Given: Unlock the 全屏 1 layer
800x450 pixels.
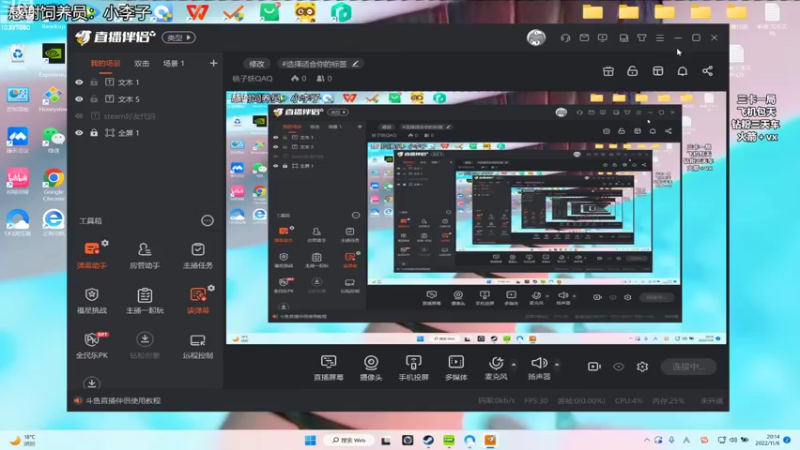Looking at the screenshot, I should click(94, 133).
